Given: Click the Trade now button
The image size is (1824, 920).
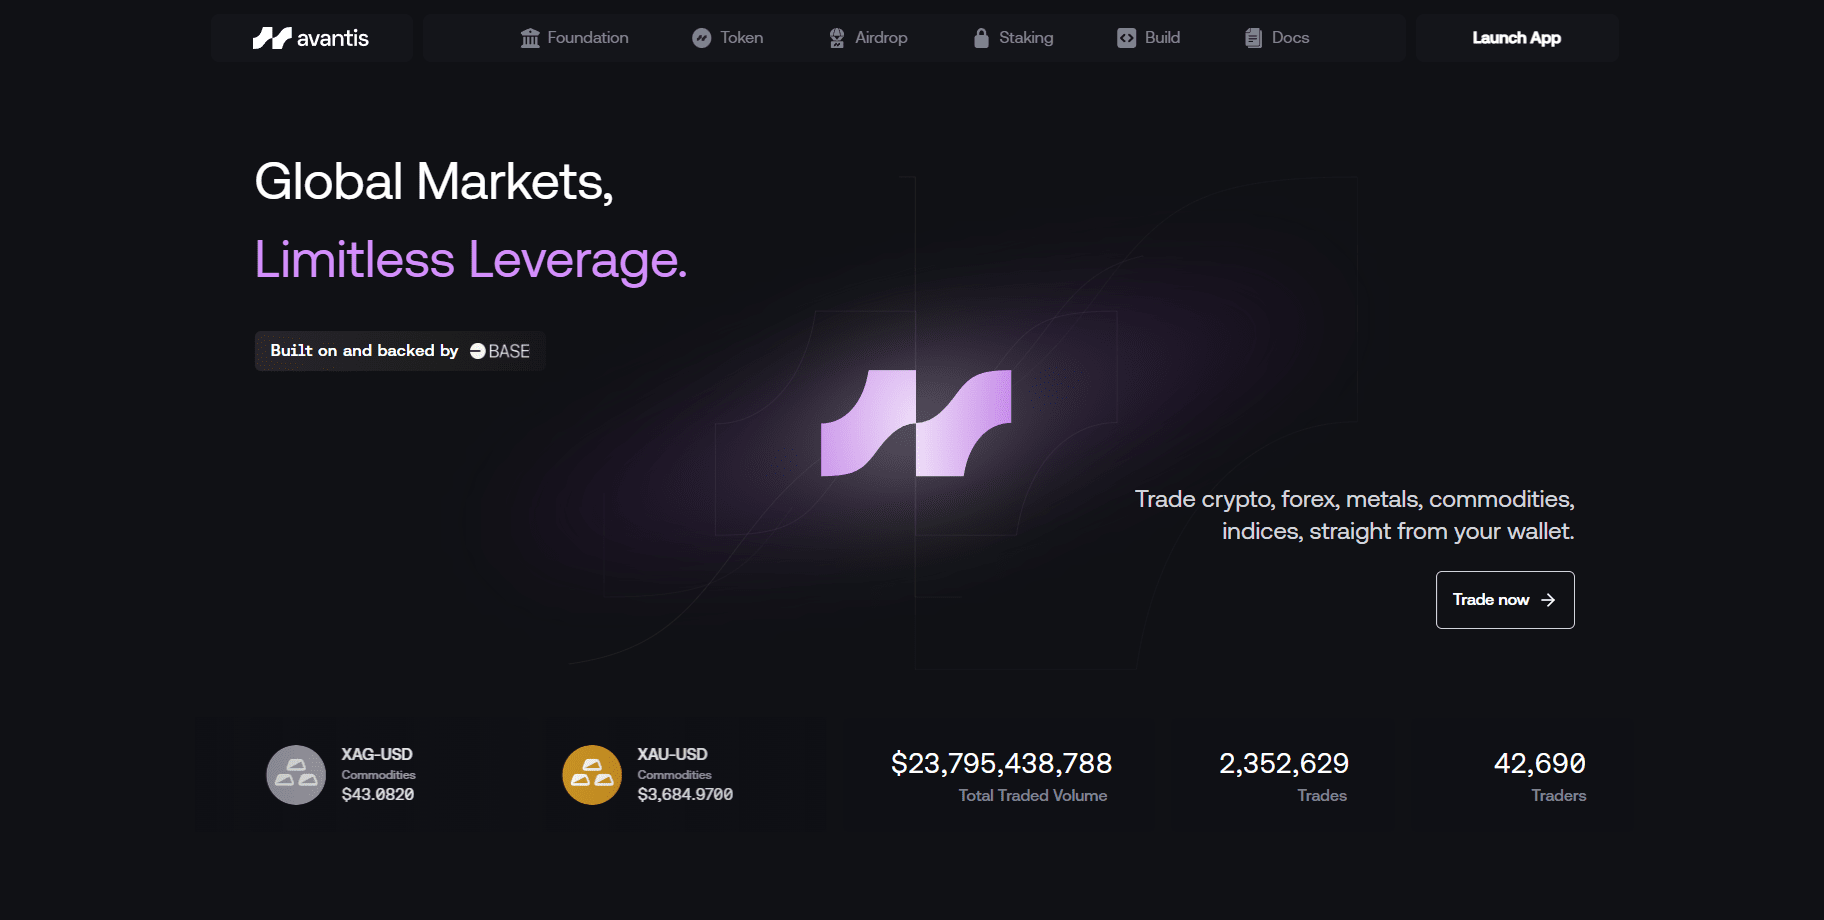Looking at the screenshot, I should pos(1505,600).
